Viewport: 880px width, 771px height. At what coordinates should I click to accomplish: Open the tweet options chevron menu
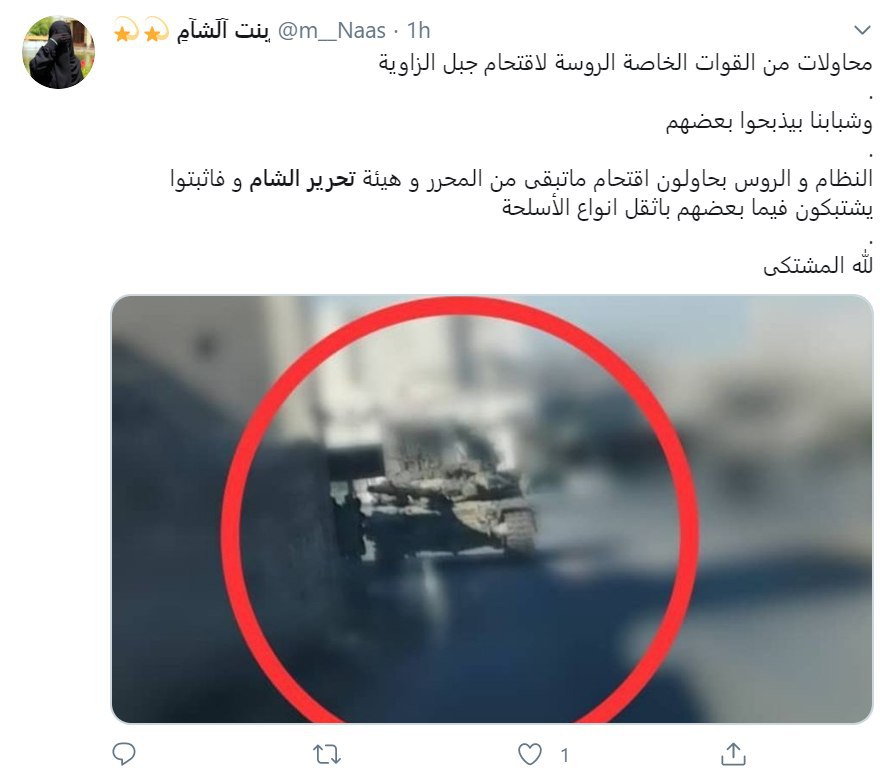point(862,30)
